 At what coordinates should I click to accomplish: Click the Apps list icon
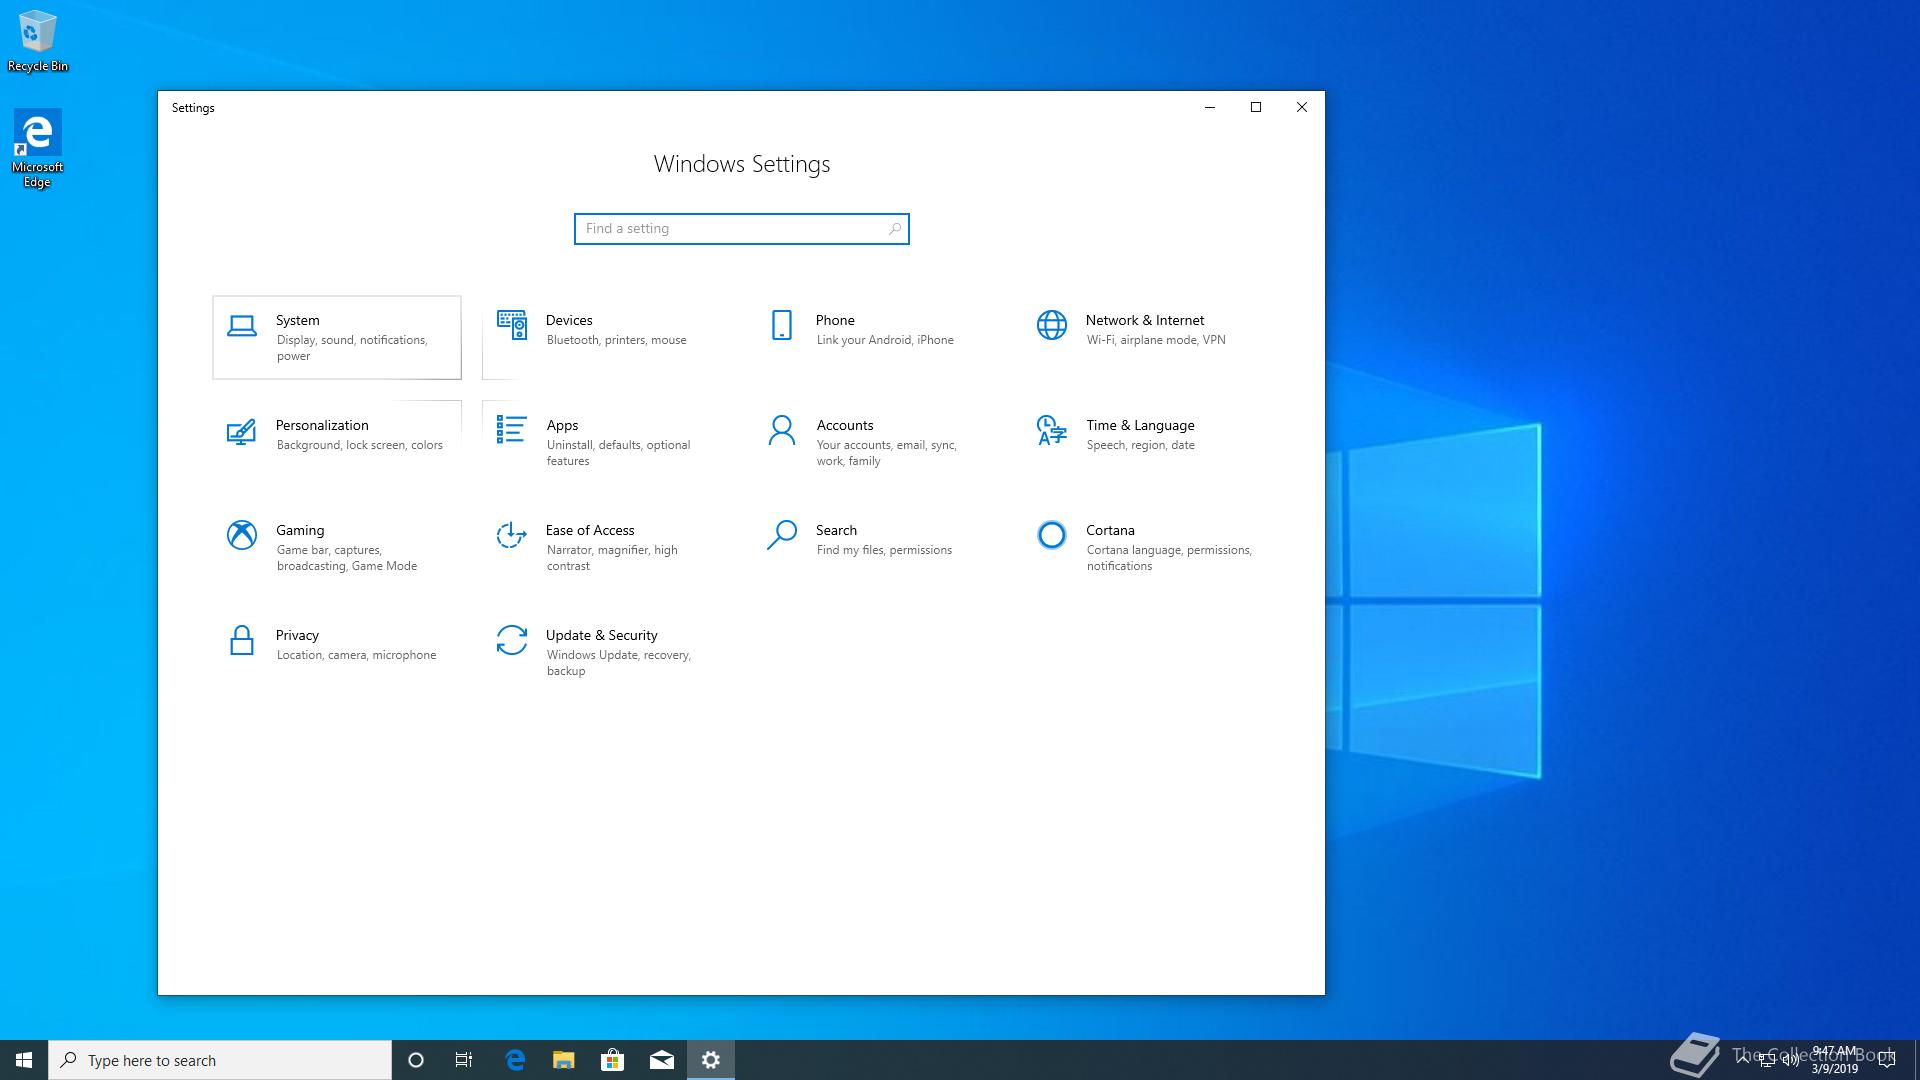(x=511, y=430)
